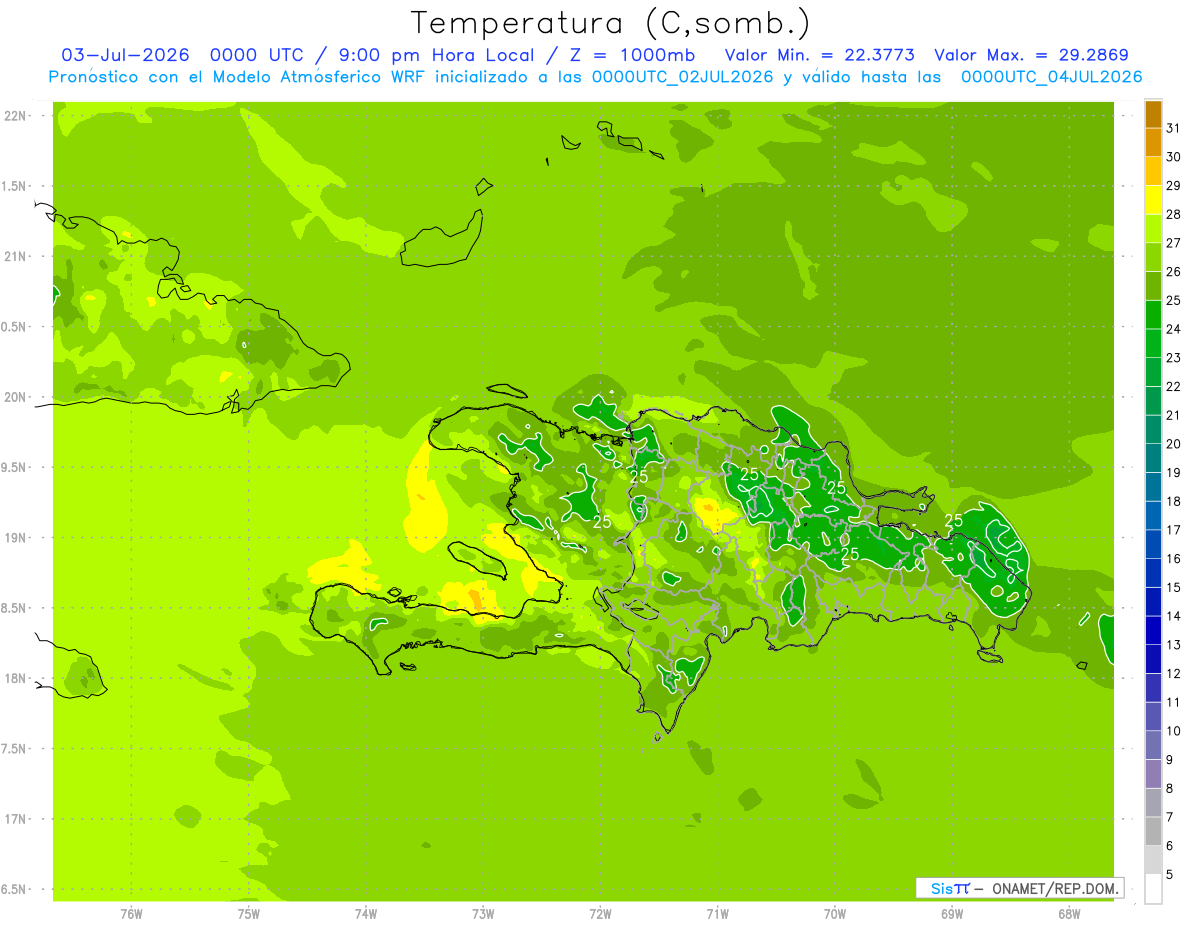Click the "69W" longitude label
The width and height of the screenshot is (1200, 927).
[x=952, y=914]
